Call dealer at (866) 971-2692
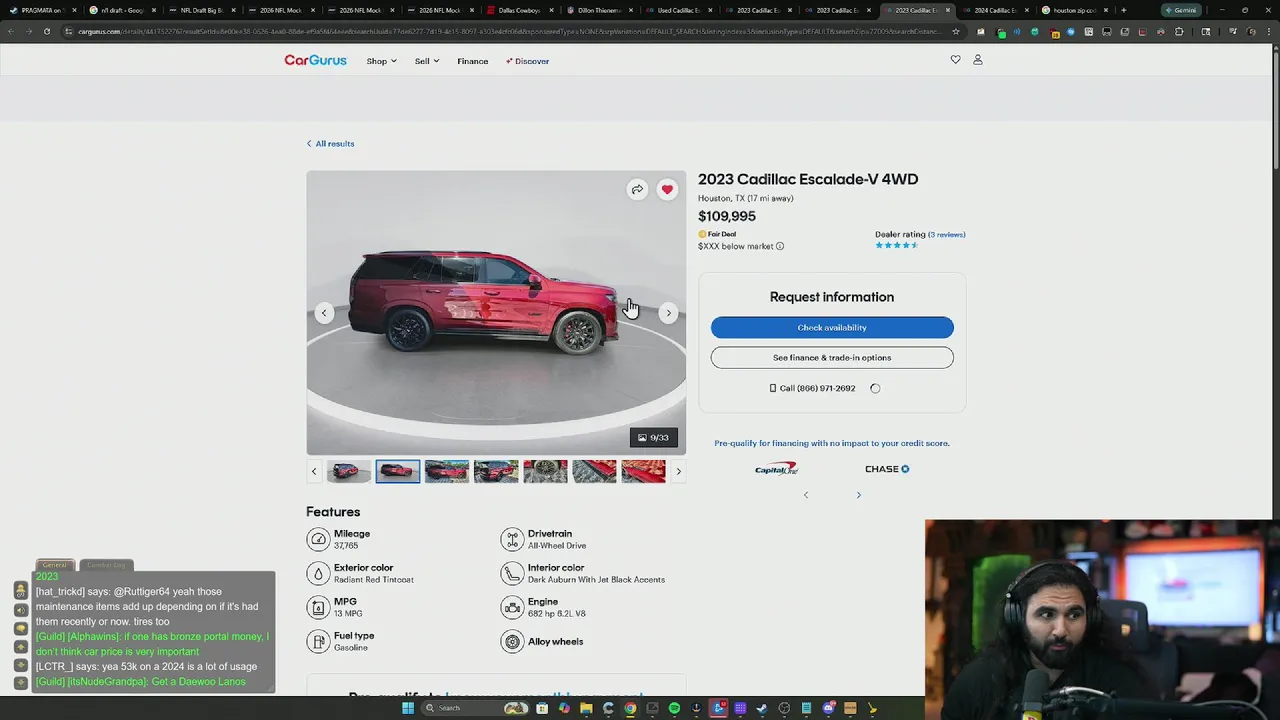 [812, 388]
